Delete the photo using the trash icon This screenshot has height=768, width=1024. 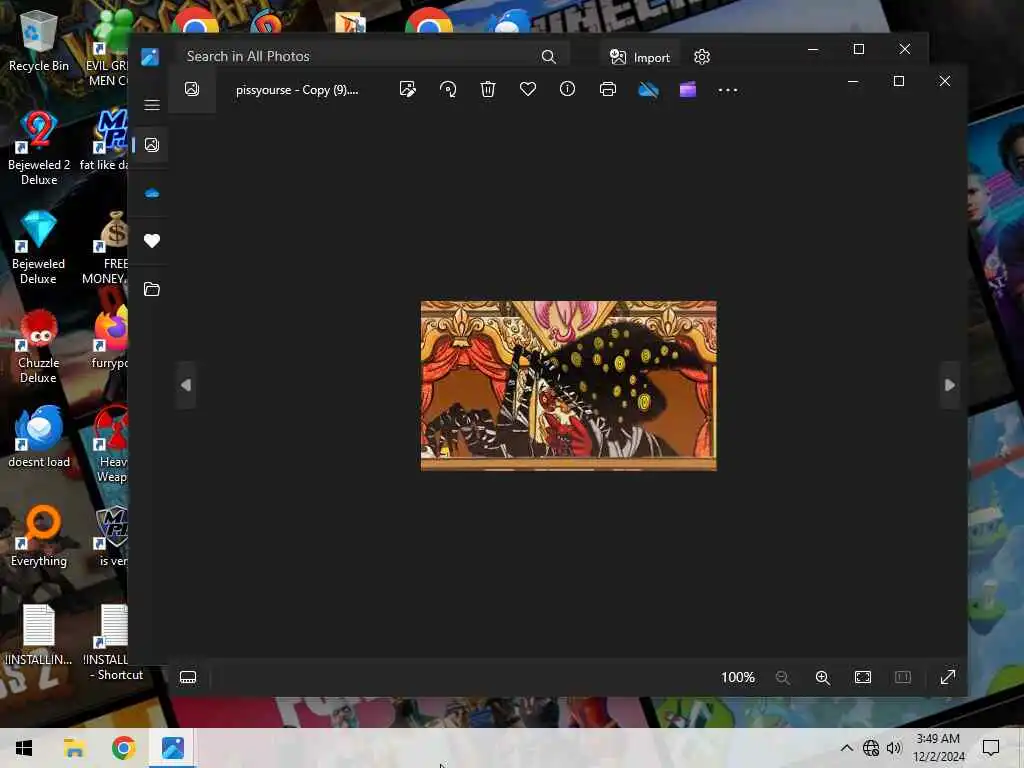click(x=488, y=89)
